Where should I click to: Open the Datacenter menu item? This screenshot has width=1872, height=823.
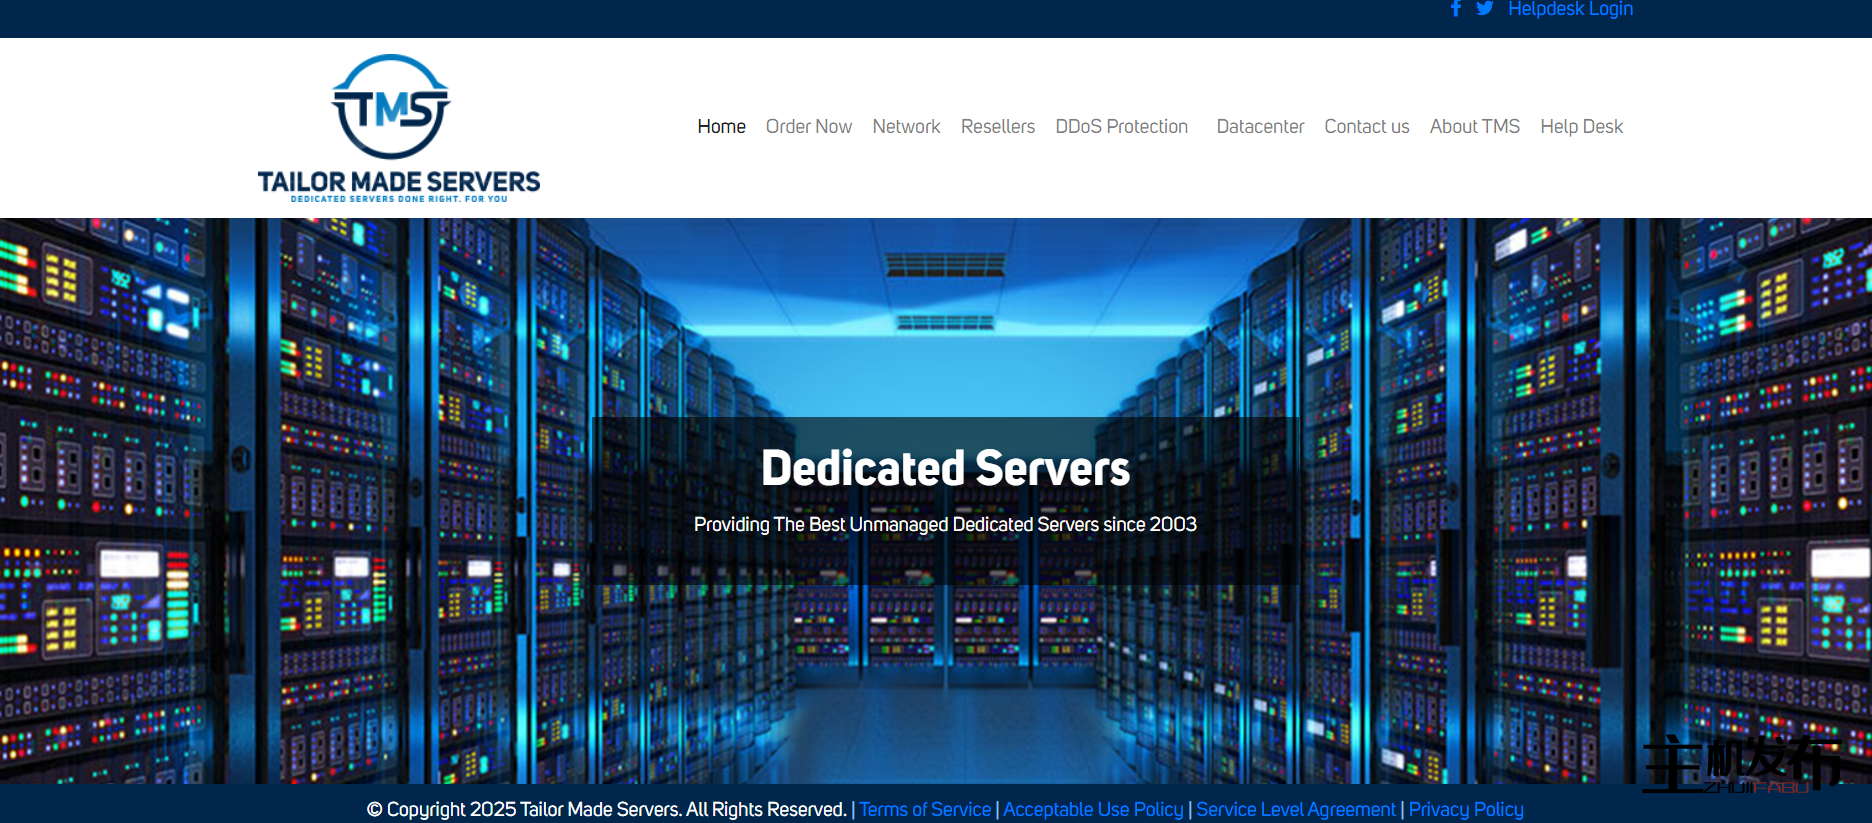[1260, 127]
